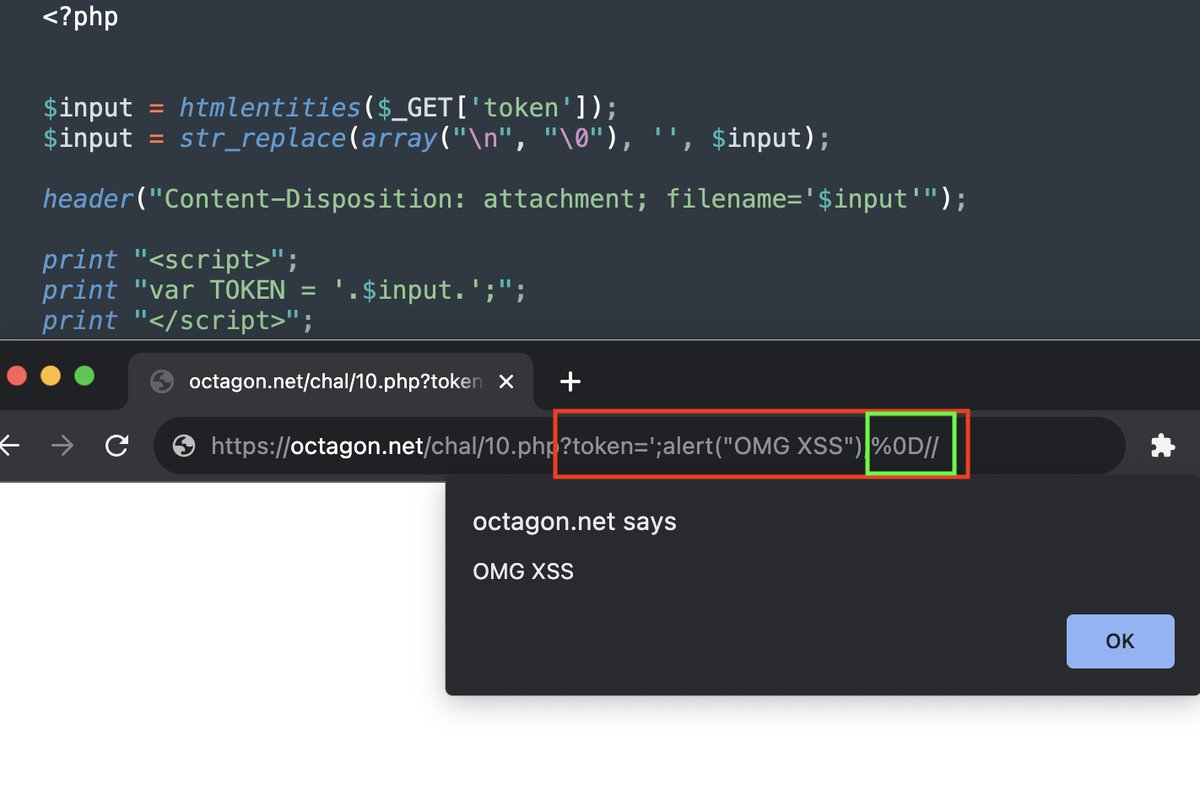Go forward with the forward arrow
The width and height of the screenshot is (1200, 790).
[62, 446]
